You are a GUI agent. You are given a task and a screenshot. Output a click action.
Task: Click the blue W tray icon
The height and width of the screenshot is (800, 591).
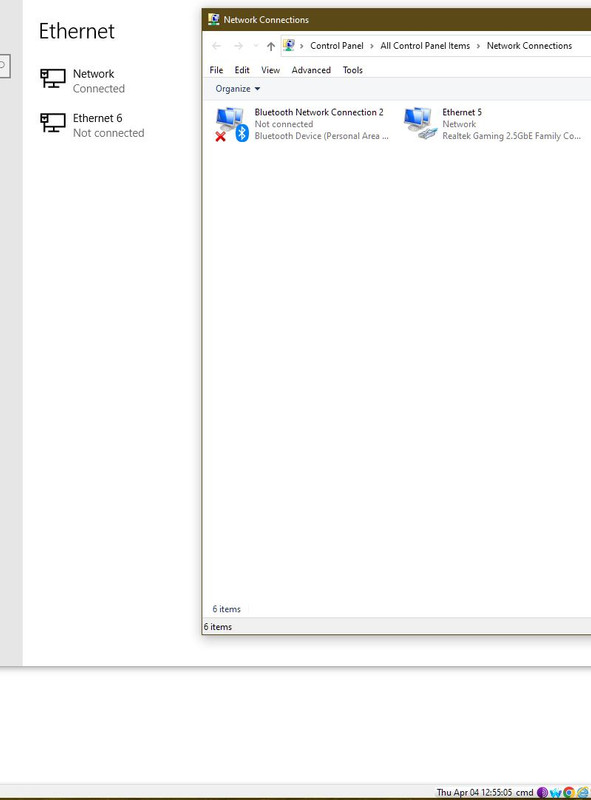(x=555, y=793)
